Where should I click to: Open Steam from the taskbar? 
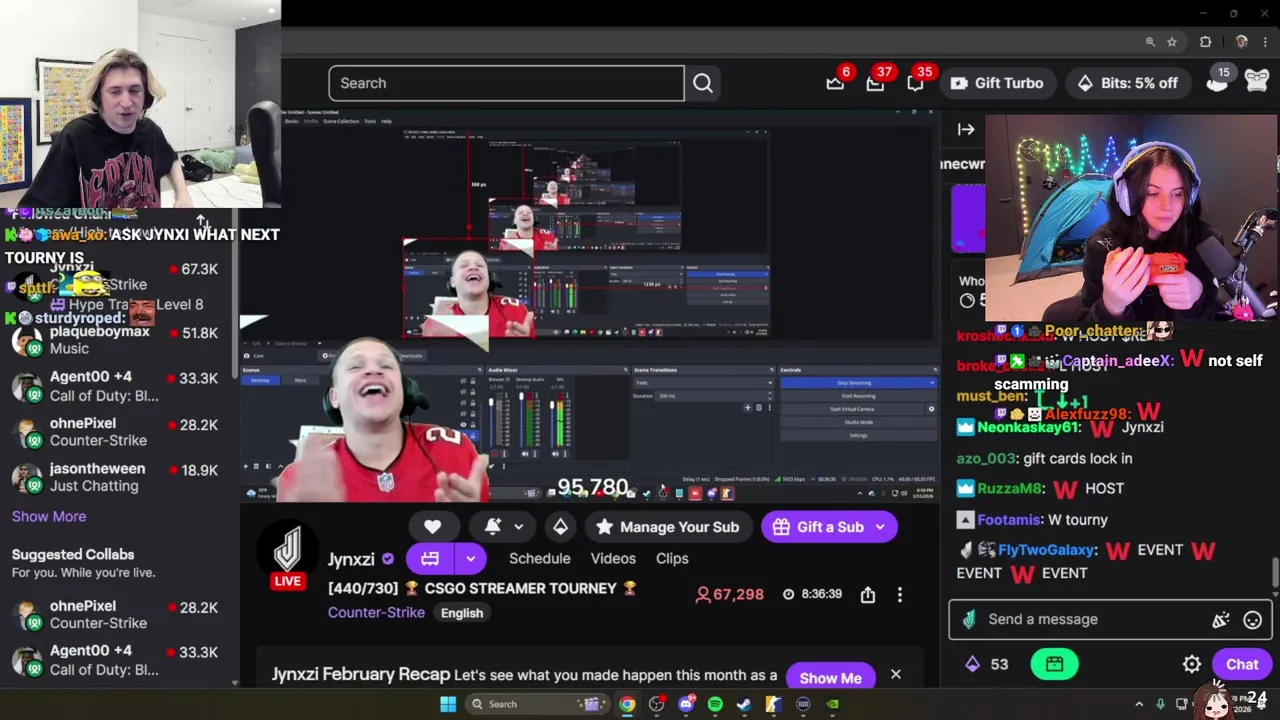tap(744, 704)
